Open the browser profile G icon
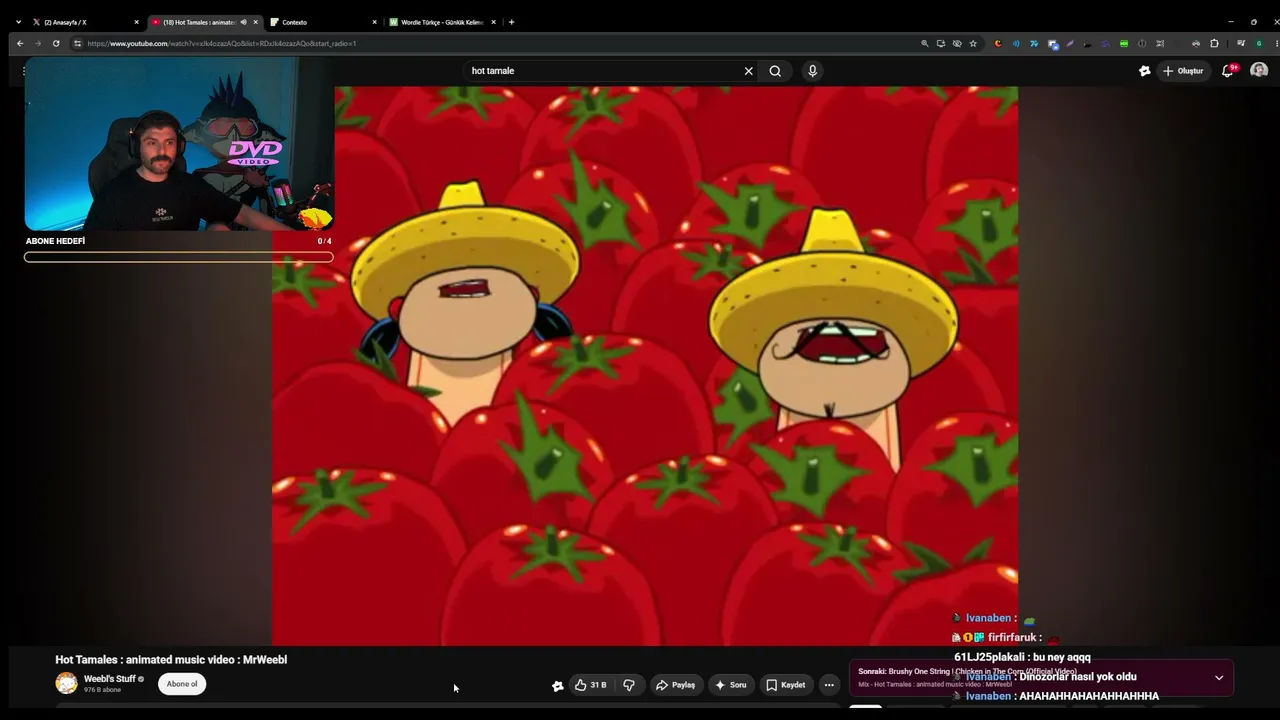The height and width of the screenshot is (720, 1280). point(1259,43)
